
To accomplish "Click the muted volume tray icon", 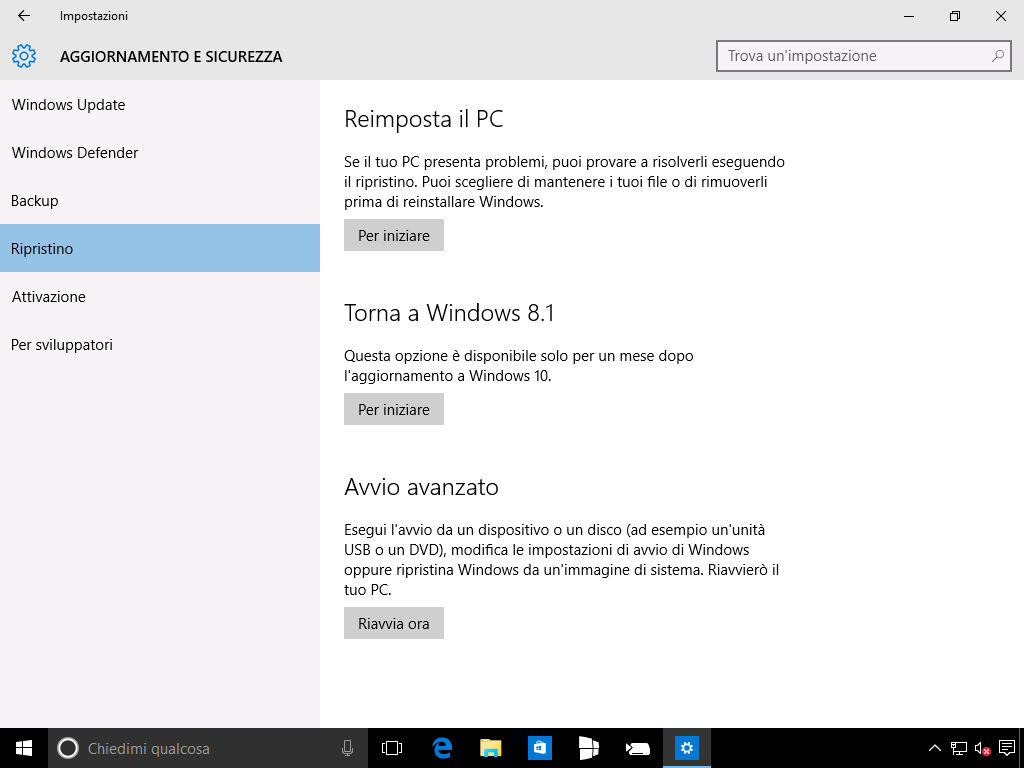I will click(982, 748).
